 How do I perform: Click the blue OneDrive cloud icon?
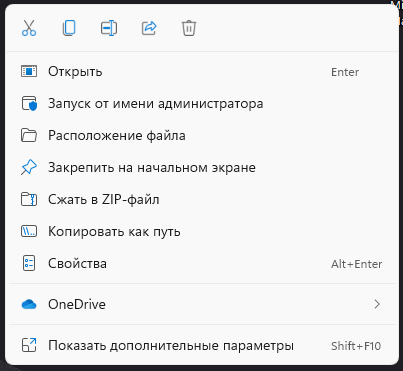click(29, 304)
